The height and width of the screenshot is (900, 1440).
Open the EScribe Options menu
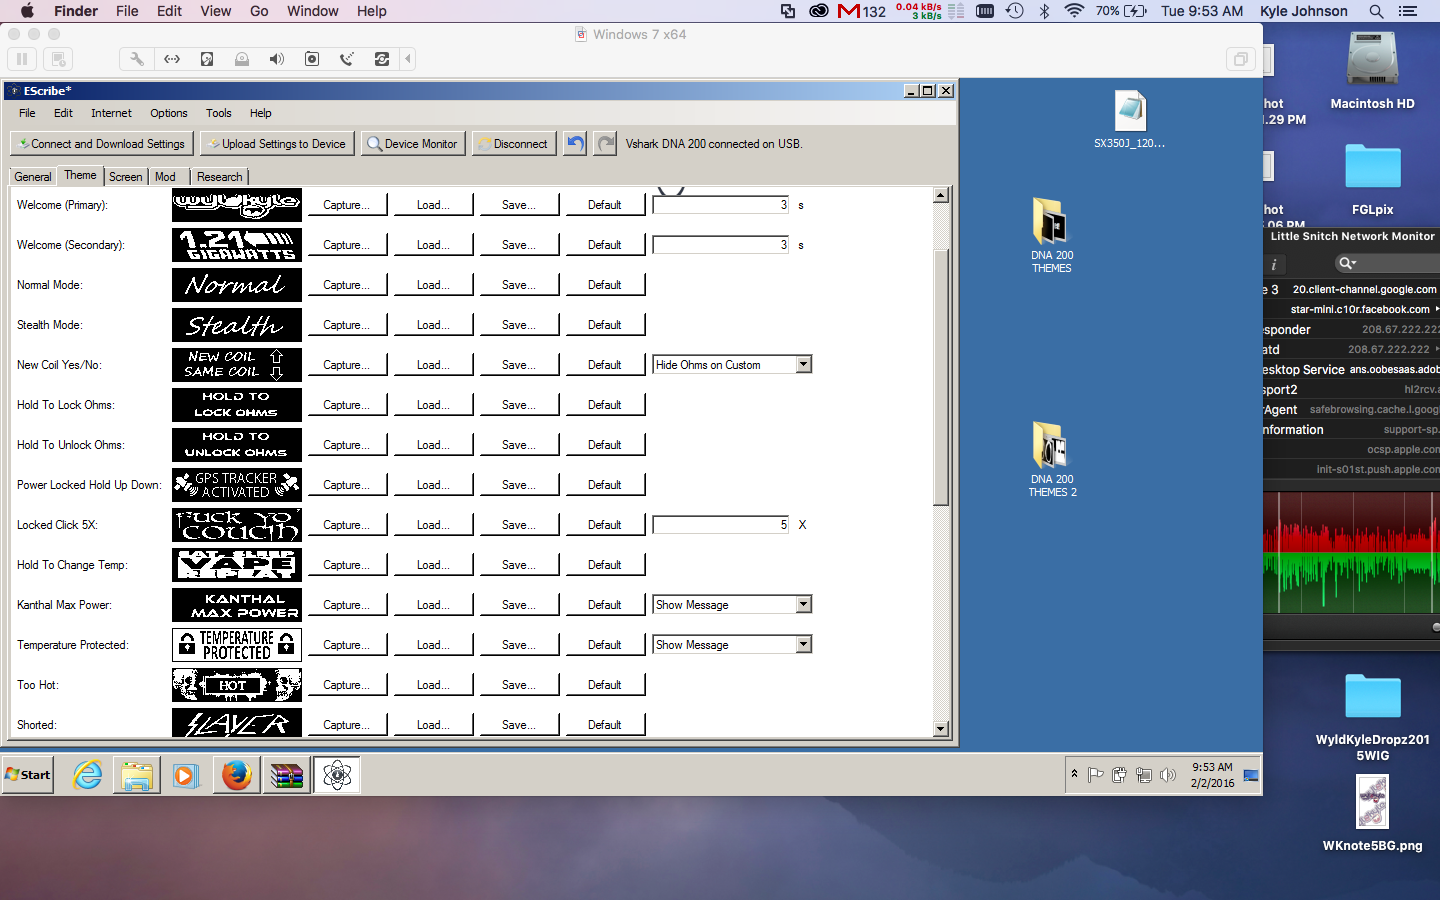click(x=169, y=113)
